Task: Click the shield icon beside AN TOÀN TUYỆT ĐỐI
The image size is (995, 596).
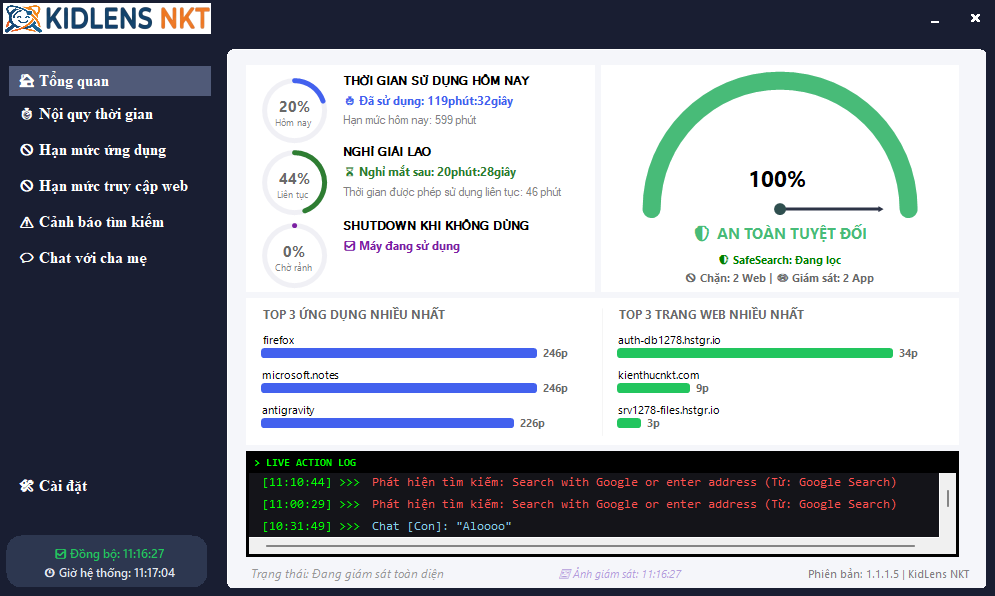Action: point(702,234)
